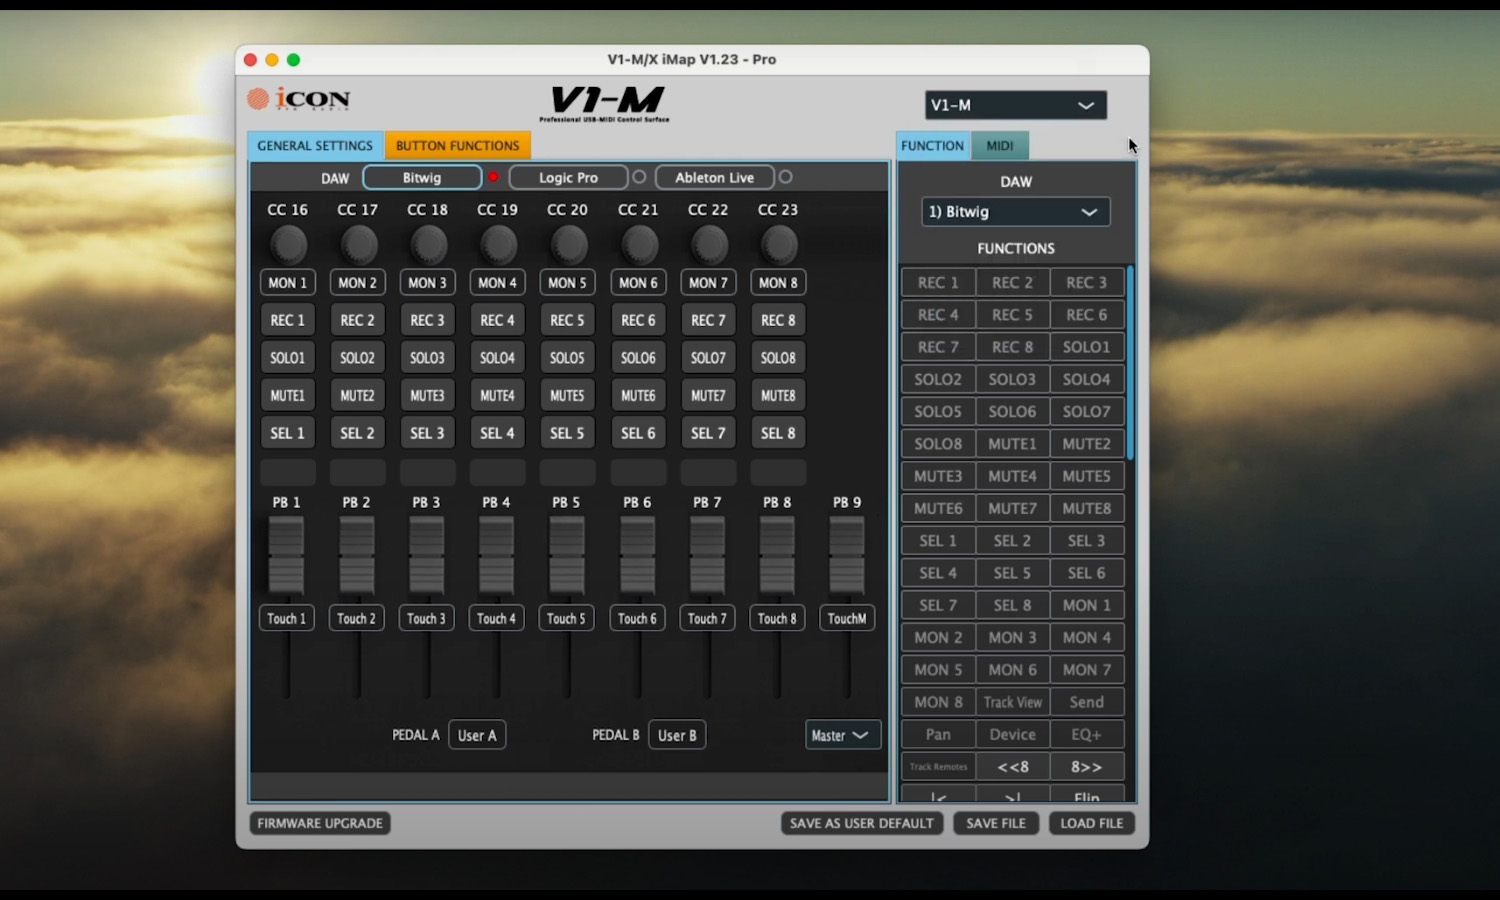Click the CC 21 rotary knob
This screenshot has height=900, width=1500.
pyautogui.click(x=638, y=244)
